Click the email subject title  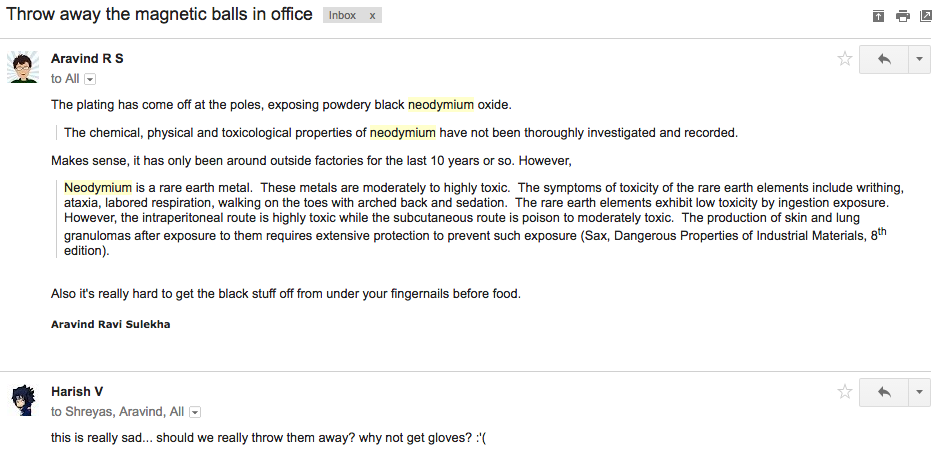[x=159, y=14]
